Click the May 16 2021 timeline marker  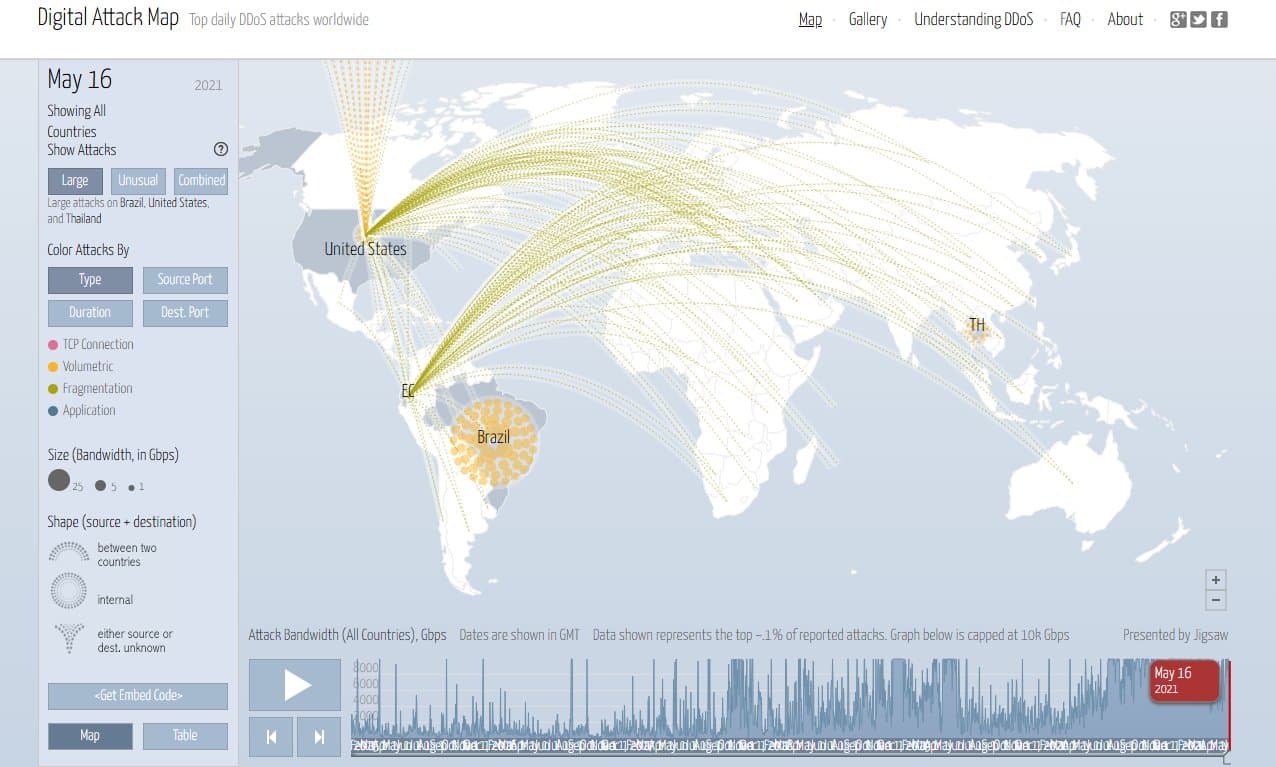[x=1185, y=680]
